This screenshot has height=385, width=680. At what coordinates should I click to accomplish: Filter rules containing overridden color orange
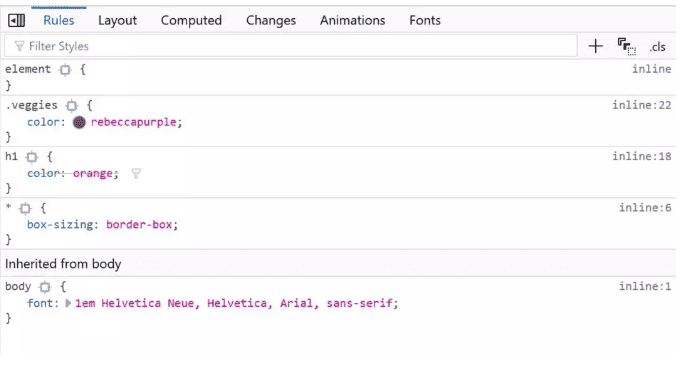click(136, 174)
